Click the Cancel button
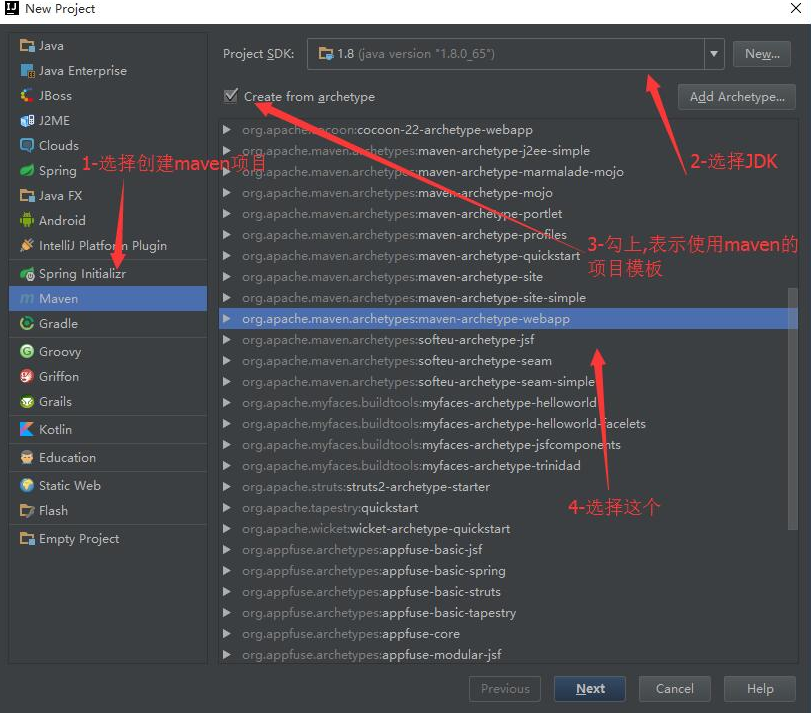811x713 pixels. pos(674,689)
